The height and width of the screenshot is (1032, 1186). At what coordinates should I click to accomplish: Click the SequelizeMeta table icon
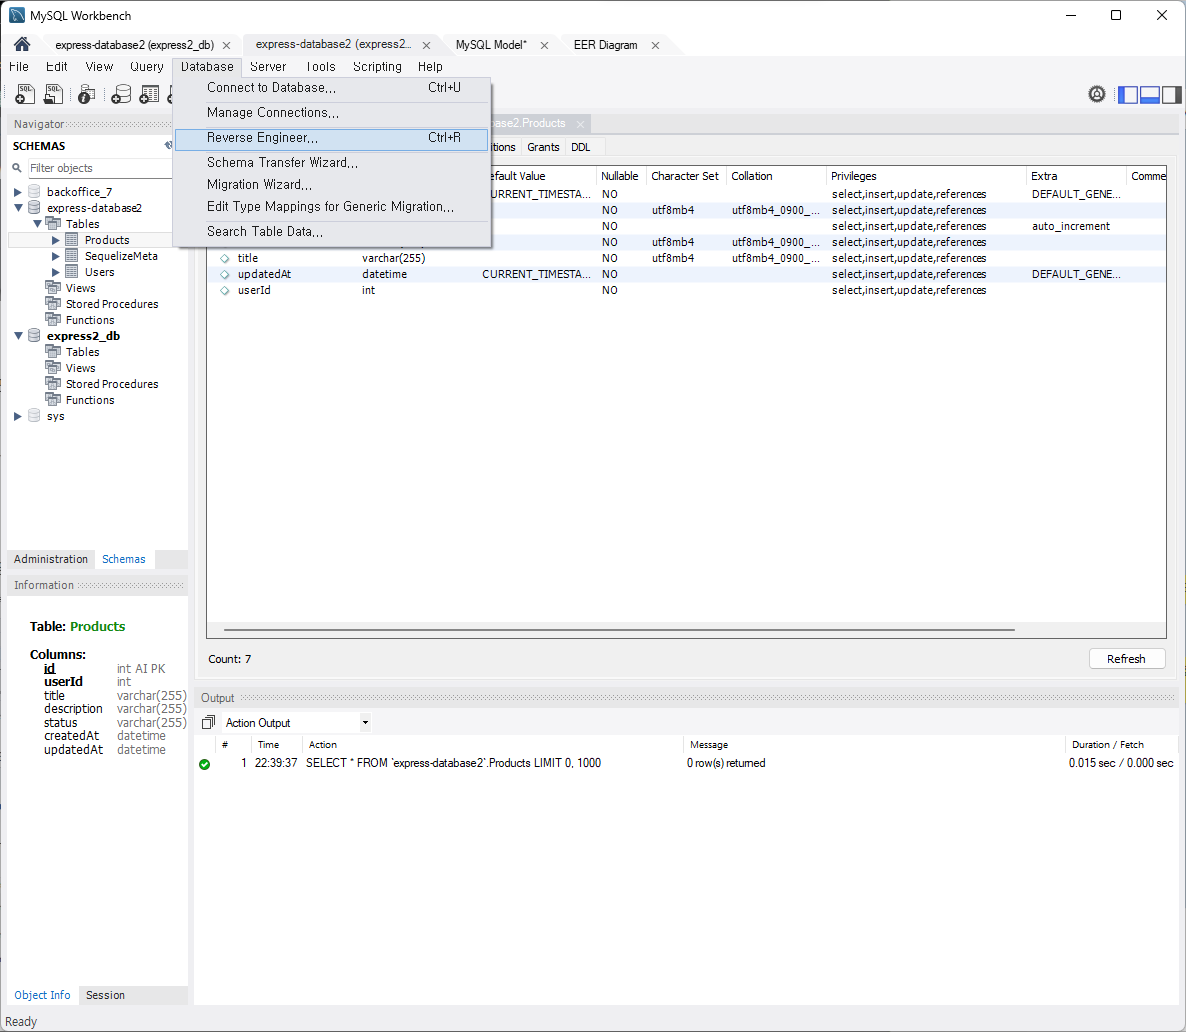[x=72, y=256]
